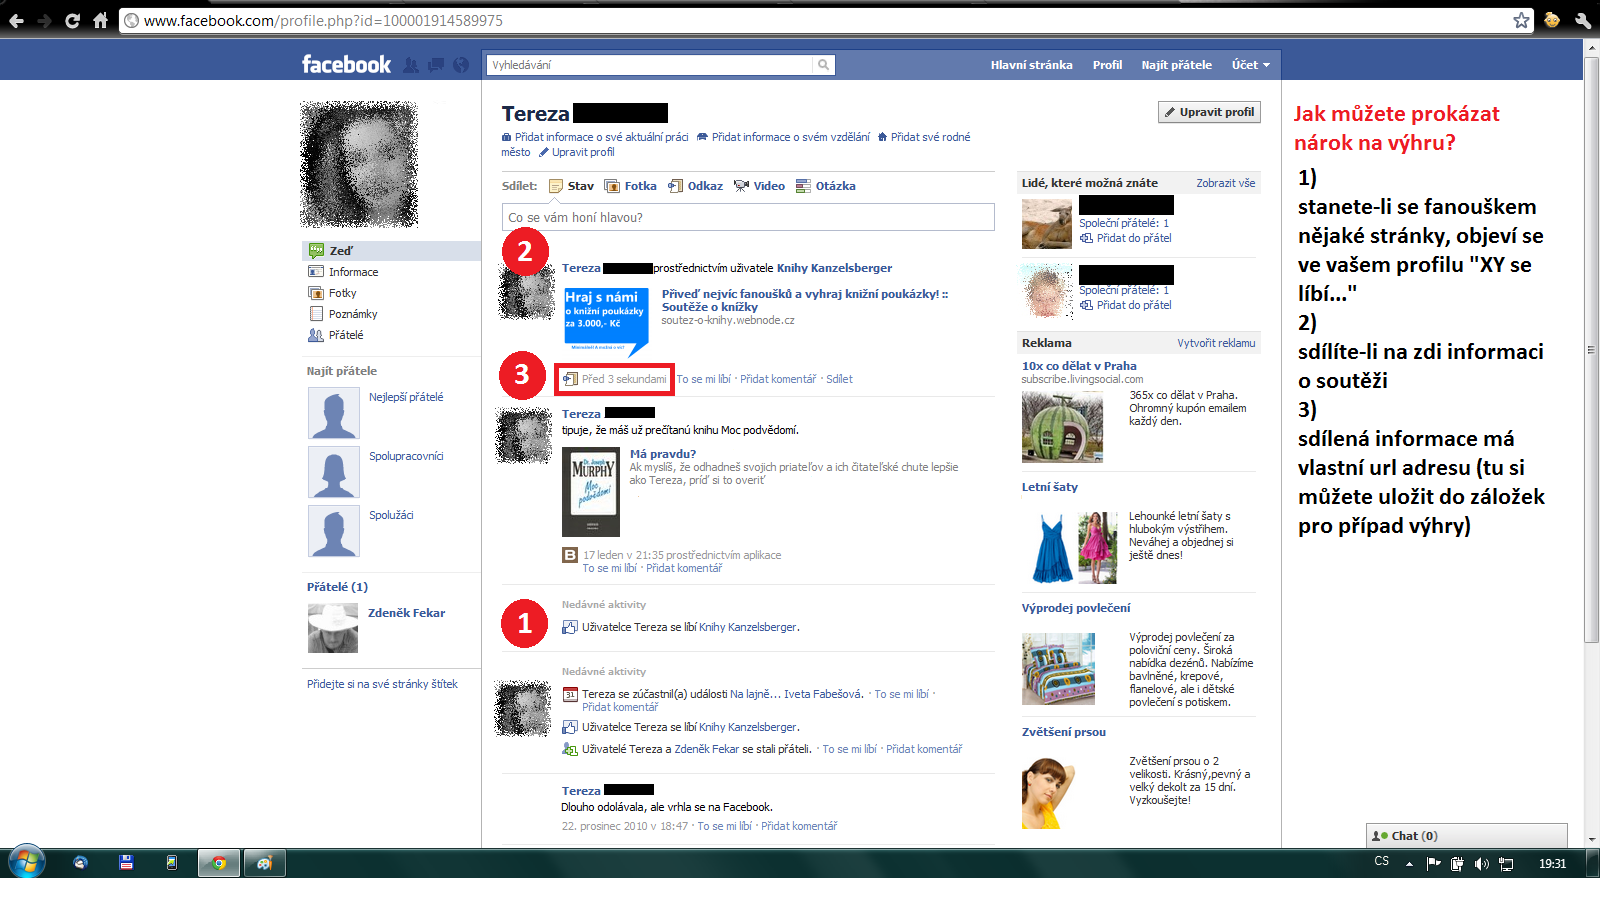This screenshot has height=900, width=1600.
Task: Click Knihy Kanzelsberger in the post header
Action: 834,268
